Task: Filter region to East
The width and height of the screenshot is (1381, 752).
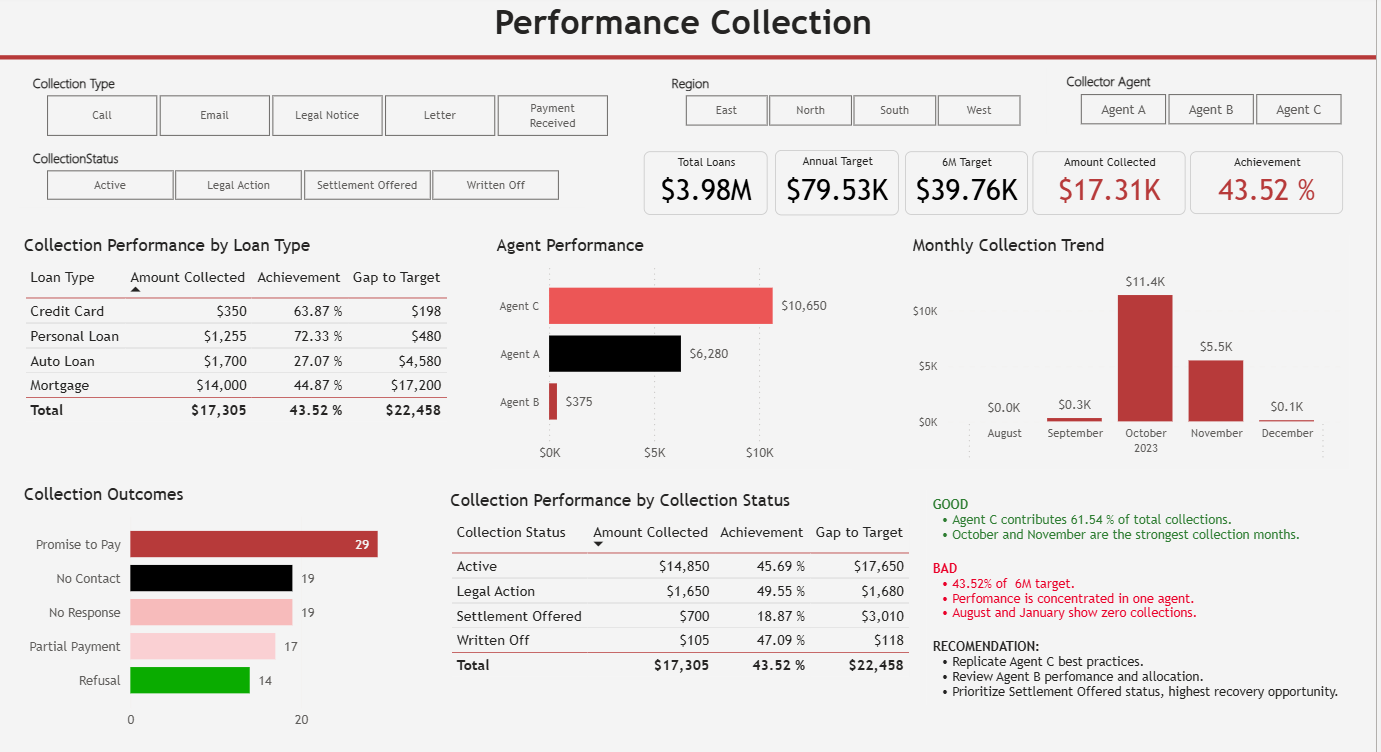Action: (x=727, y=110)
